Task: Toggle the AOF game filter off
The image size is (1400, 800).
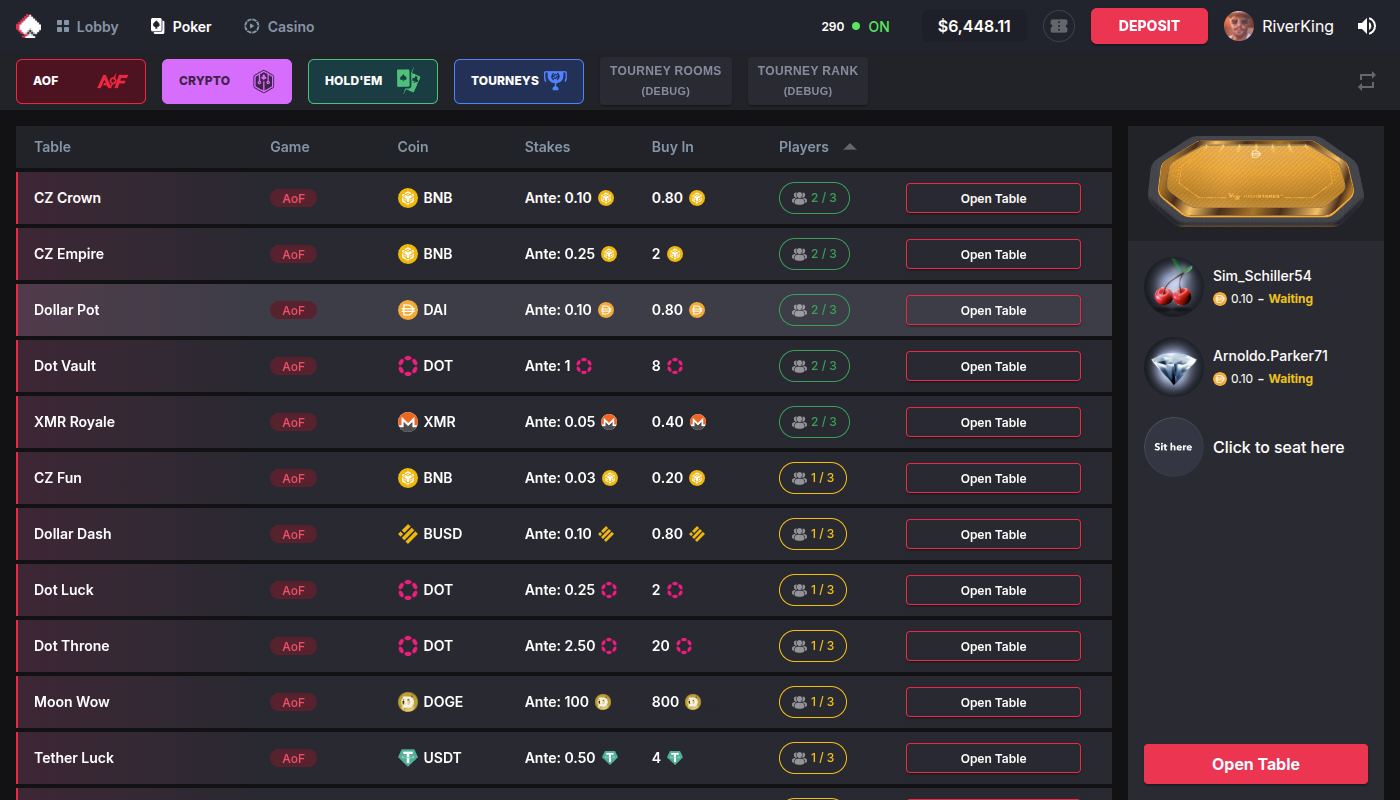Action: tap(80, 81)
